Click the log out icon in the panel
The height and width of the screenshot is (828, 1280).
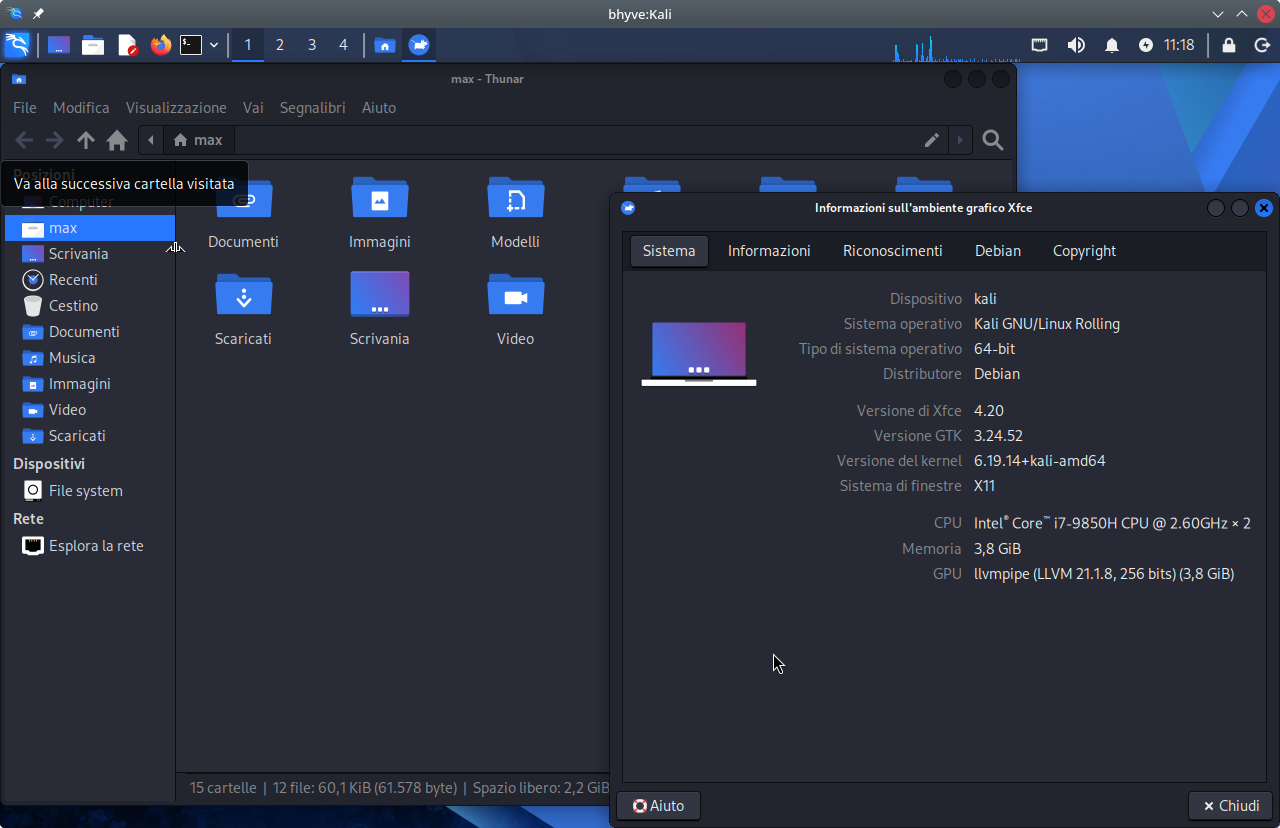(x=1262, y=45)
